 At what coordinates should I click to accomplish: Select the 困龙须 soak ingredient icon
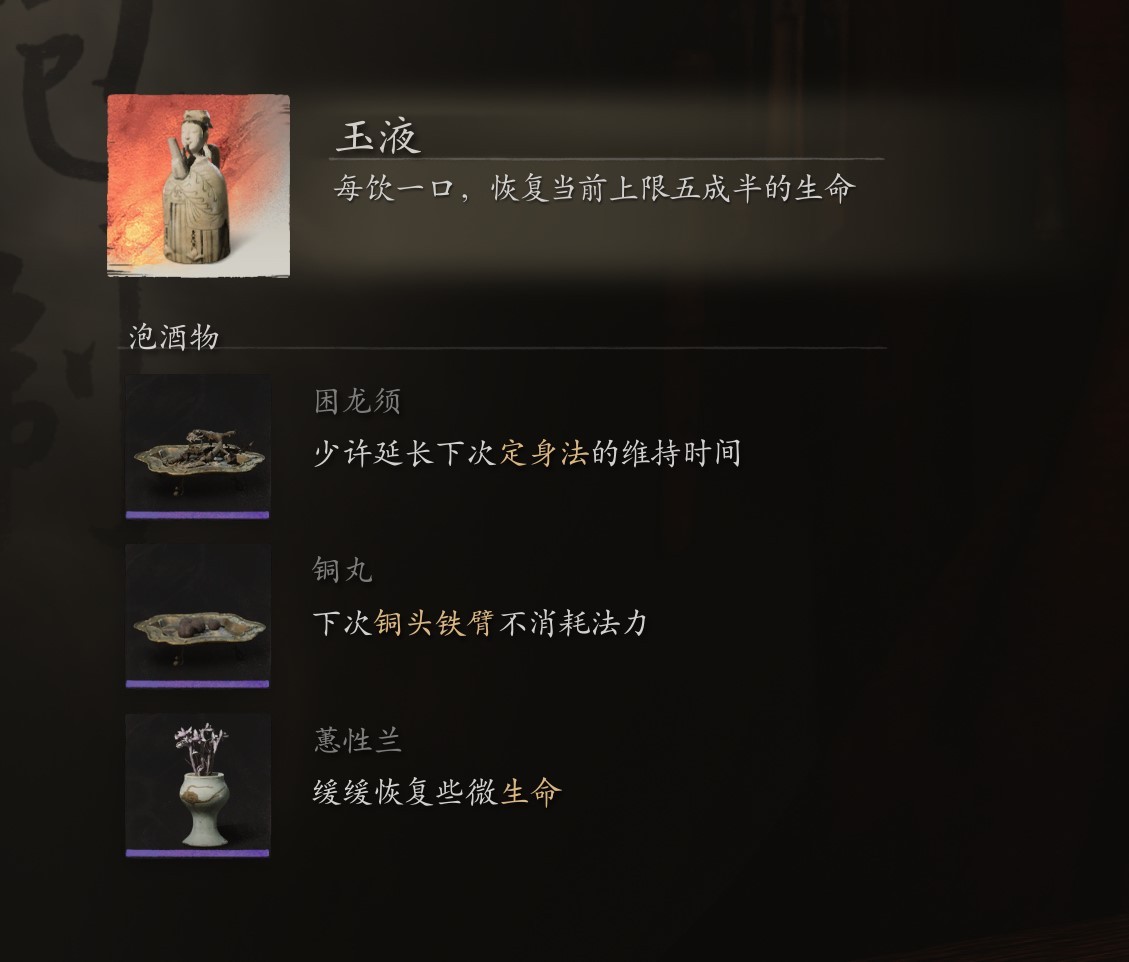click(x=197, y=444)
